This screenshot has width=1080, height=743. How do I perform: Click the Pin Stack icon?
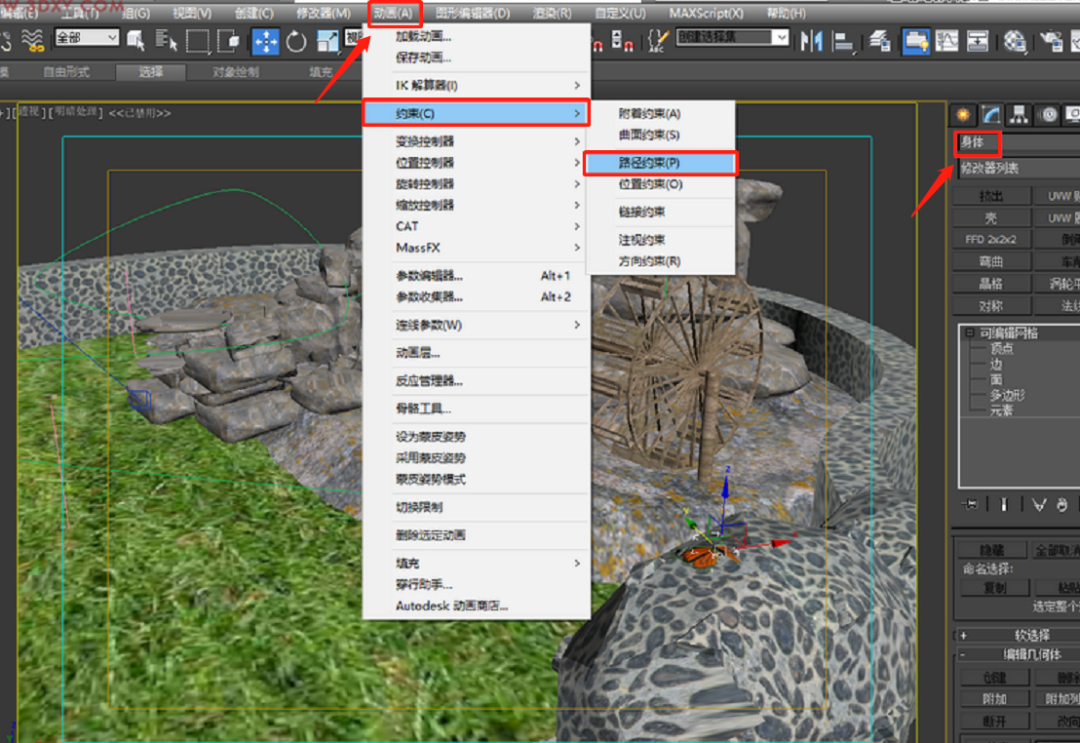[970, 505]
